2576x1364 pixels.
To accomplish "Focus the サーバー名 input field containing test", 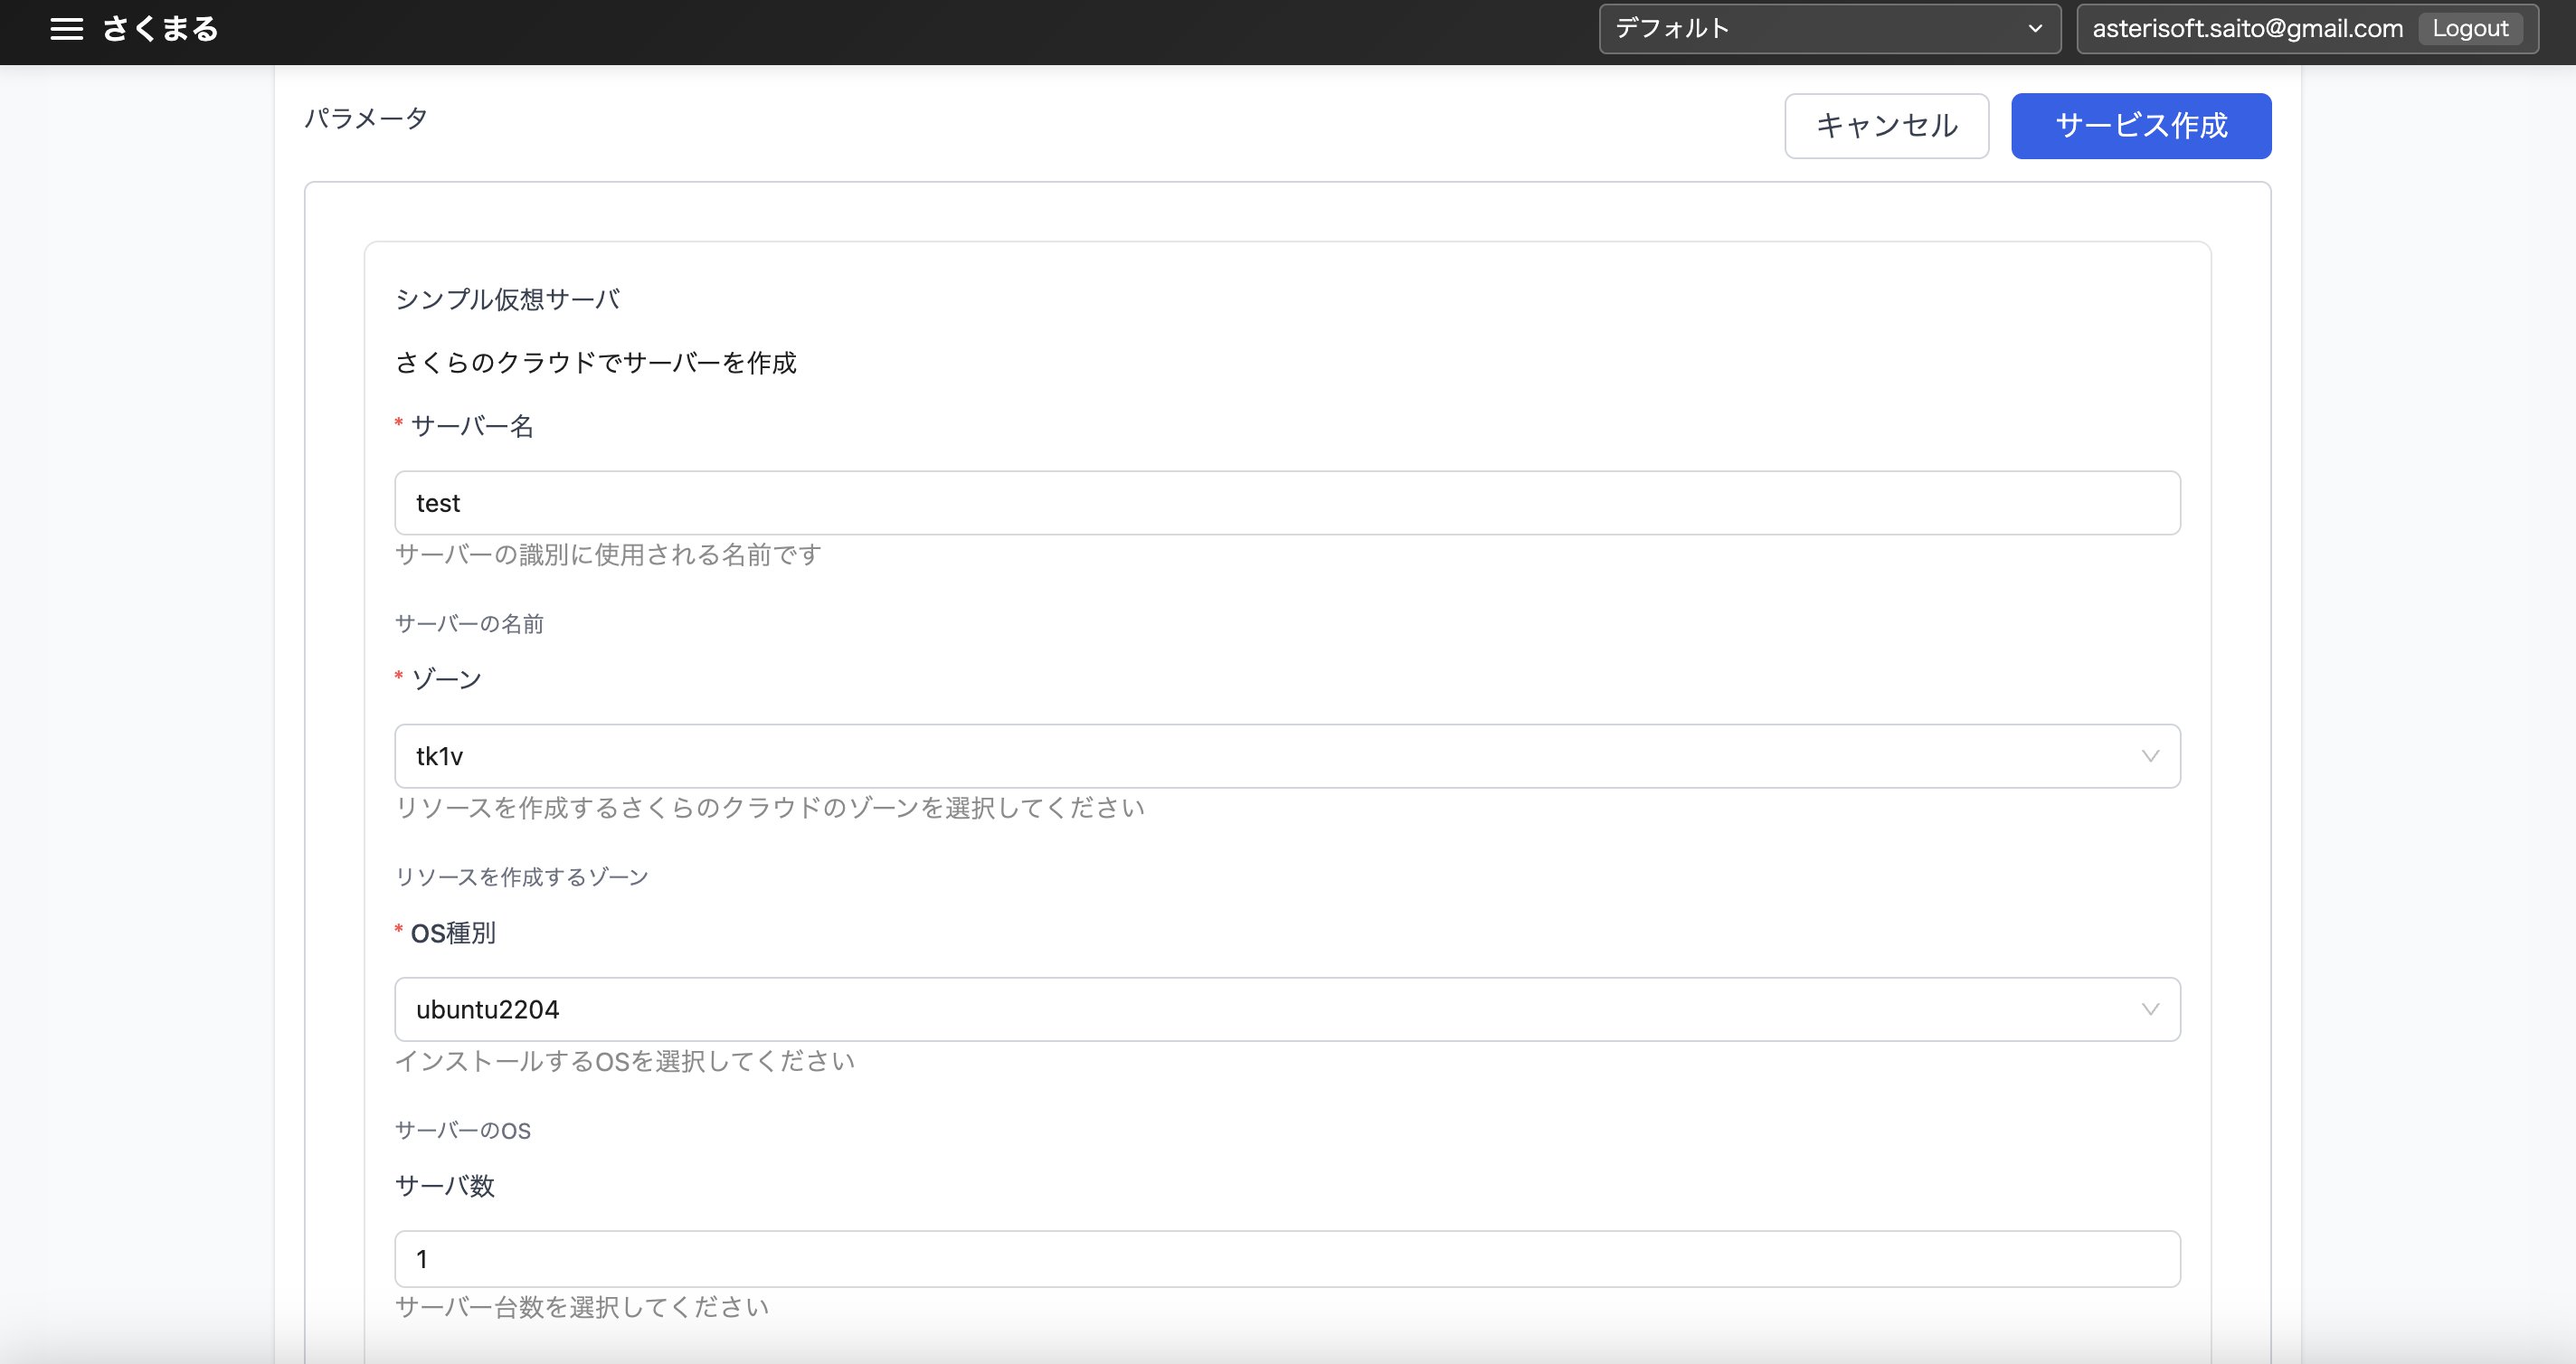I will click(x=1287, y=503).
